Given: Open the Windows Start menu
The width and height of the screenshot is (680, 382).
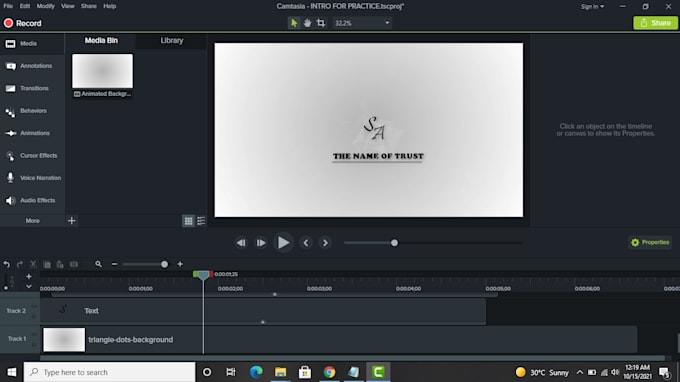Looking at the screenshot, I should click(12, 372).
